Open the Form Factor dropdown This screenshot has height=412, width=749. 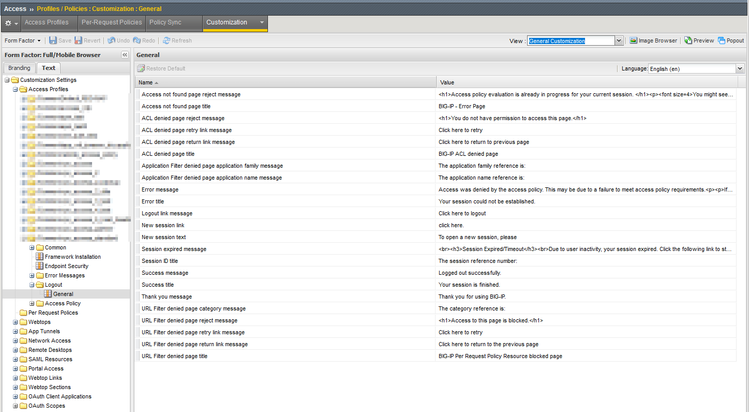click(x=21, y=41)
